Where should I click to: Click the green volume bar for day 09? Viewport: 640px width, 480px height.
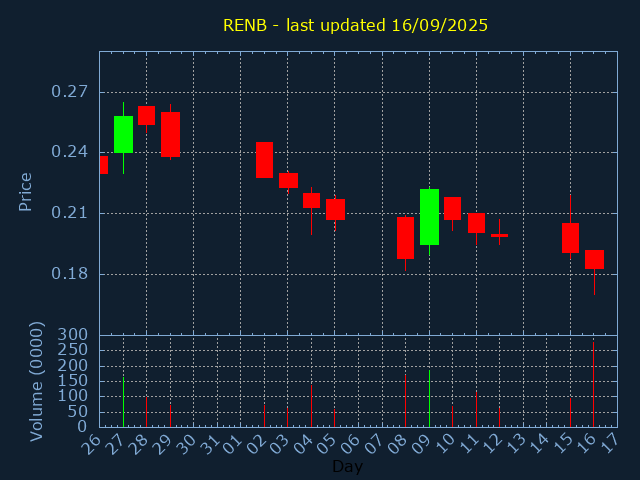(429, 399)
